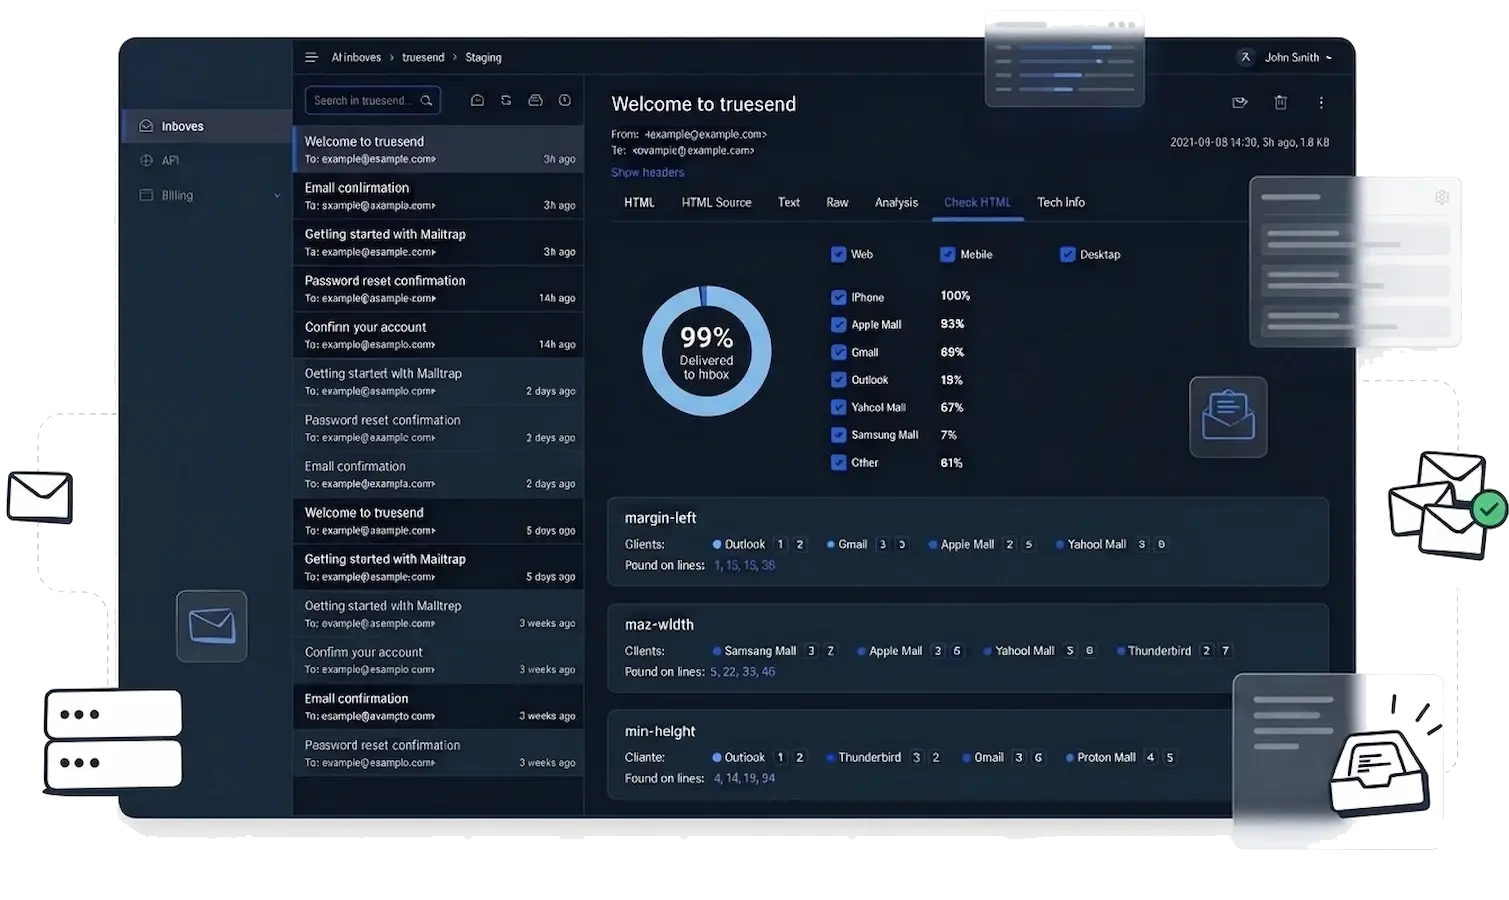Screen dimensions: 1509x900
Task: Switch to the Text tab
Action: [x=789, y=202]
